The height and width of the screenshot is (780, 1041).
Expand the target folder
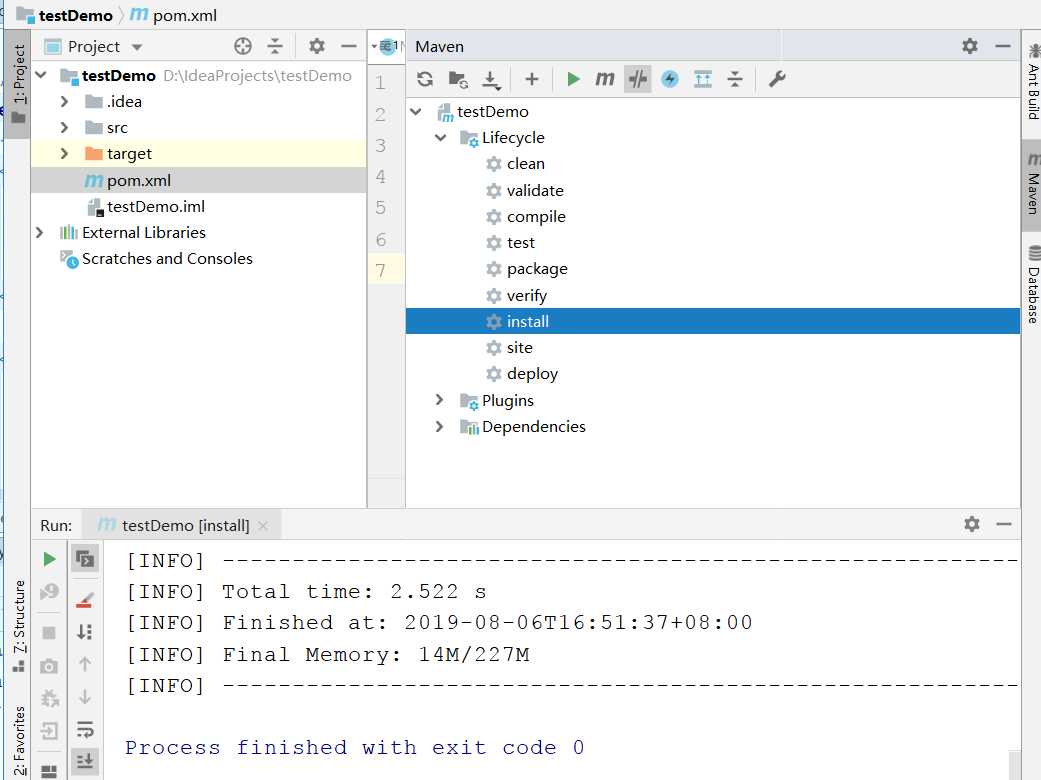coord(64,153)
